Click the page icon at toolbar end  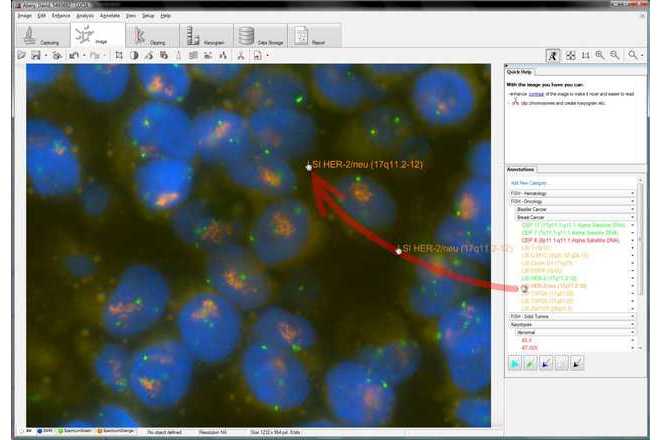coord(257,55)
